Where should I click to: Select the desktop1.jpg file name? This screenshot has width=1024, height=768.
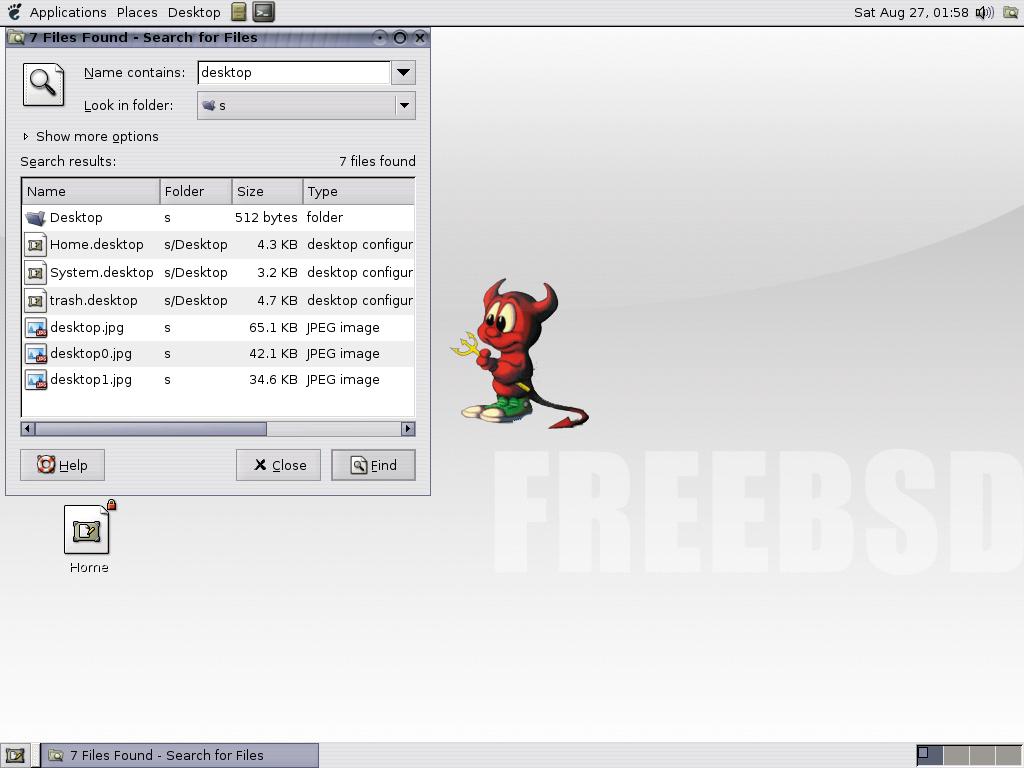91,379
